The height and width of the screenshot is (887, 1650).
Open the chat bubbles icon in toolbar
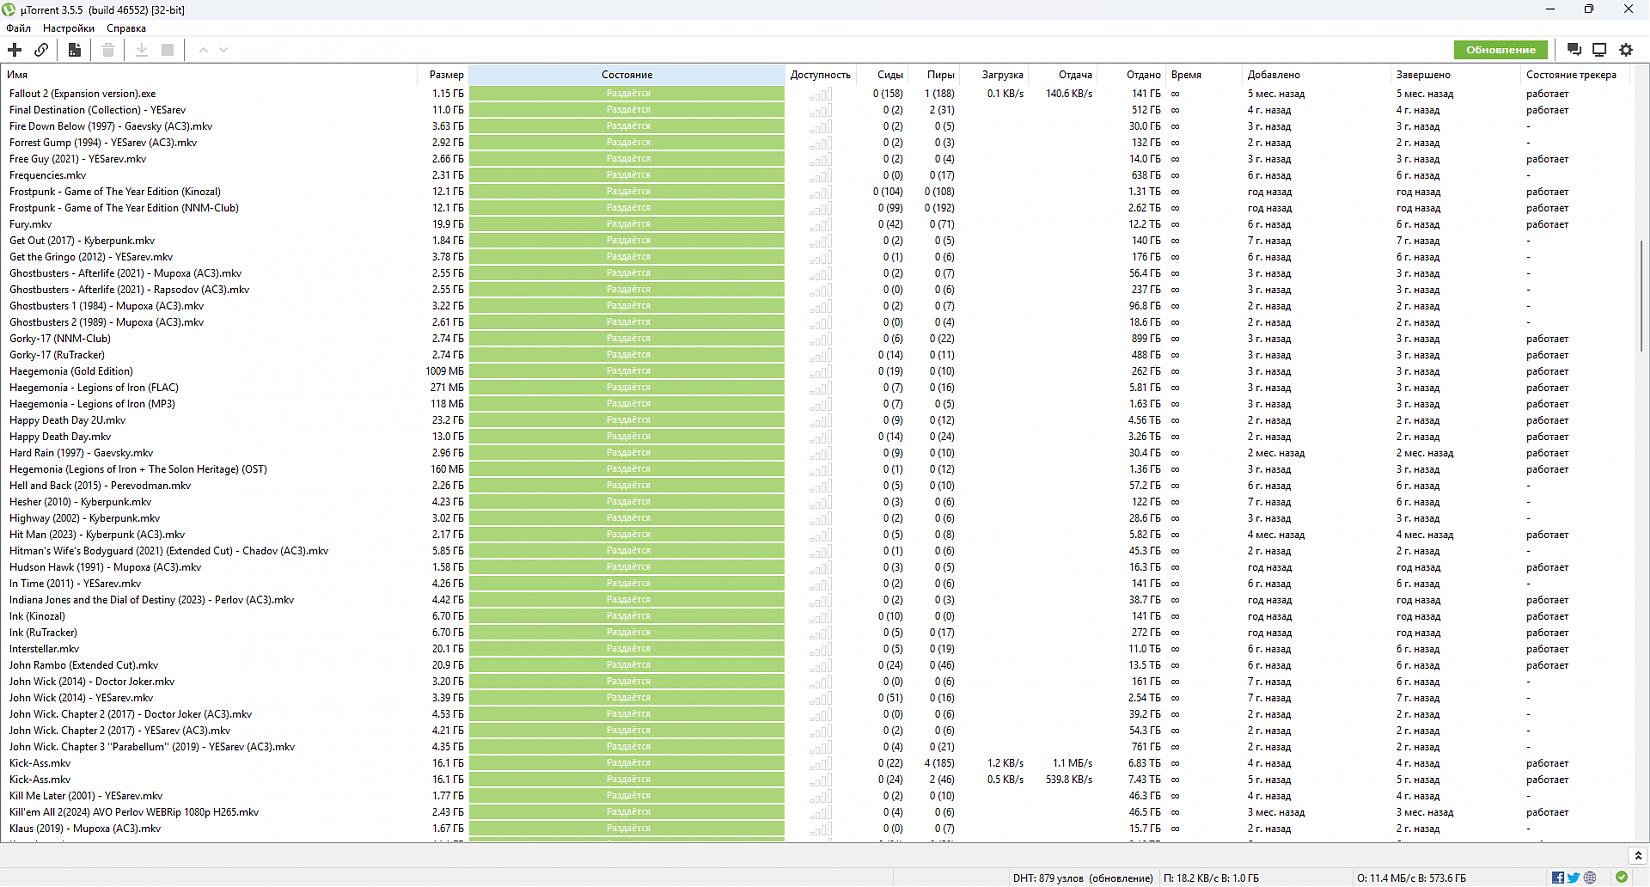(x=1573, y=50)
